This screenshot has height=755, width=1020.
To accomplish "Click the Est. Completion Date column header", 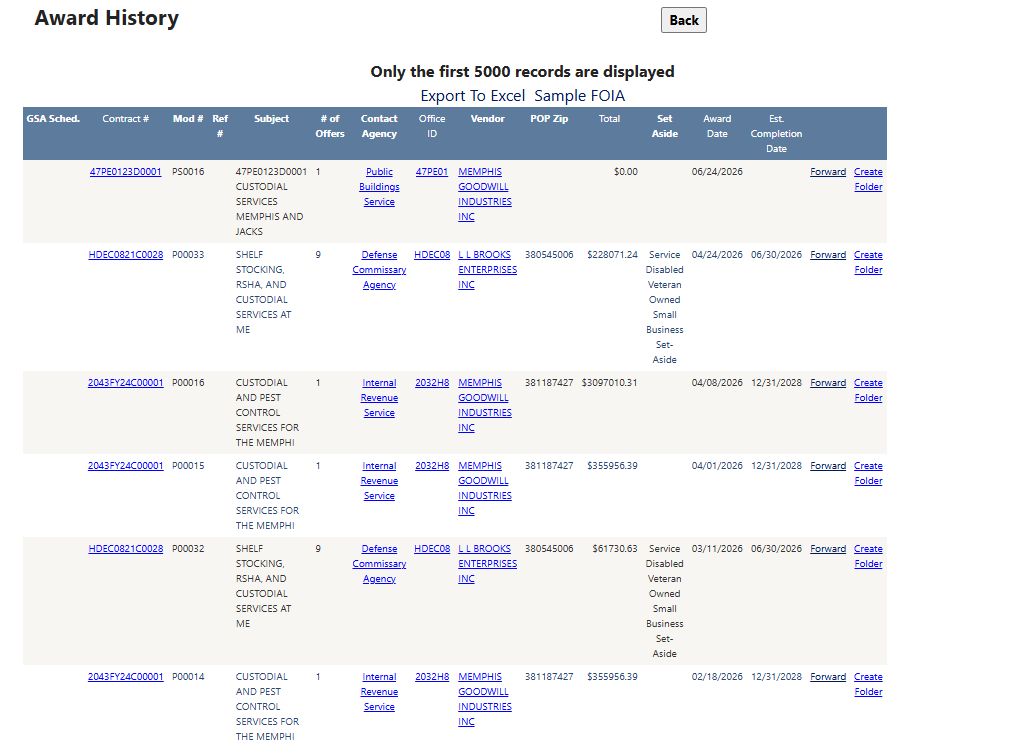I will click(x=776, y=133).
